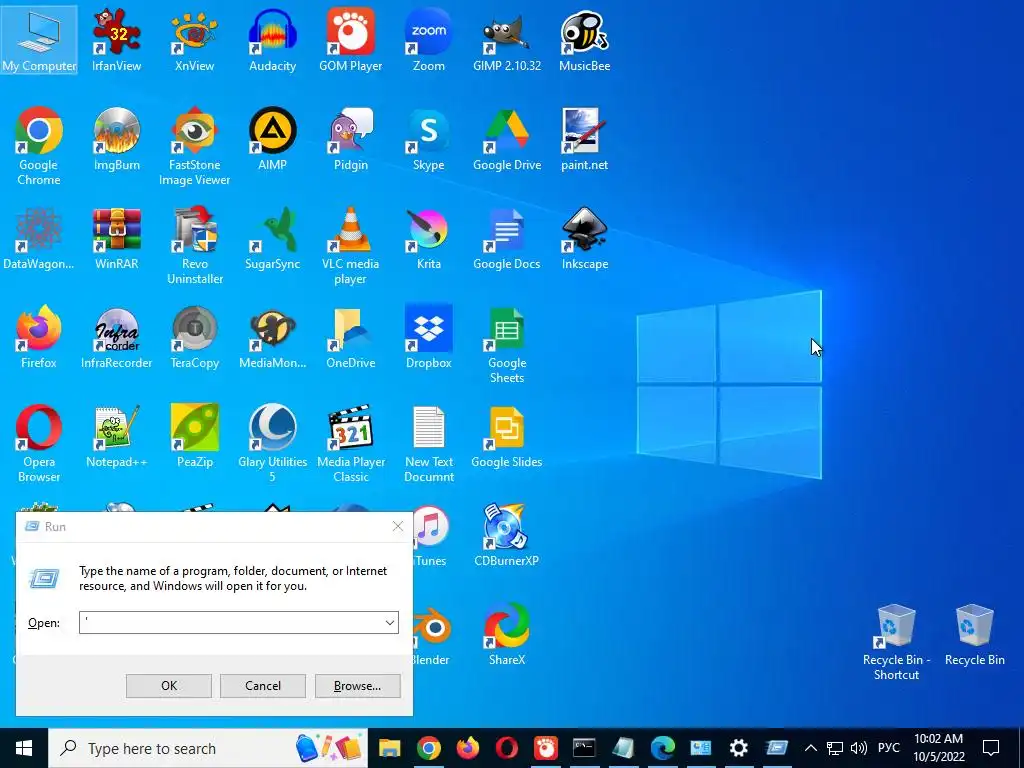Dismiss Run with the Cancel button

(263, 686)
